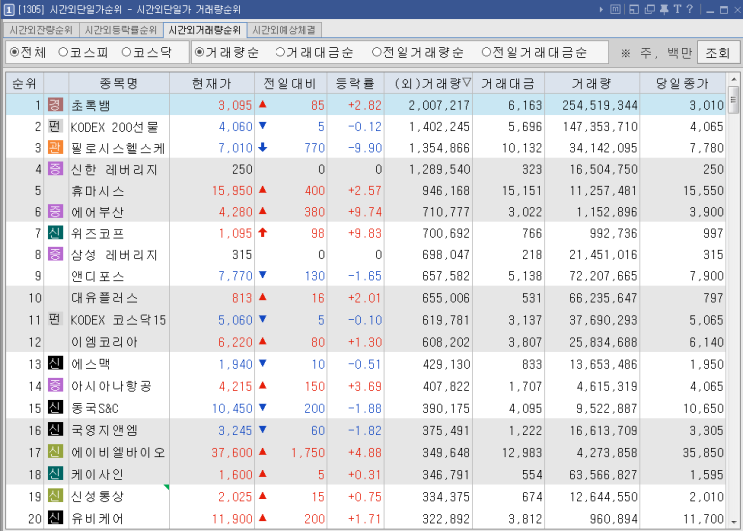Screen dimensions: 743x531
Task: Click the 증 badge next to 신한 레버리지
Action: (55, 169)
